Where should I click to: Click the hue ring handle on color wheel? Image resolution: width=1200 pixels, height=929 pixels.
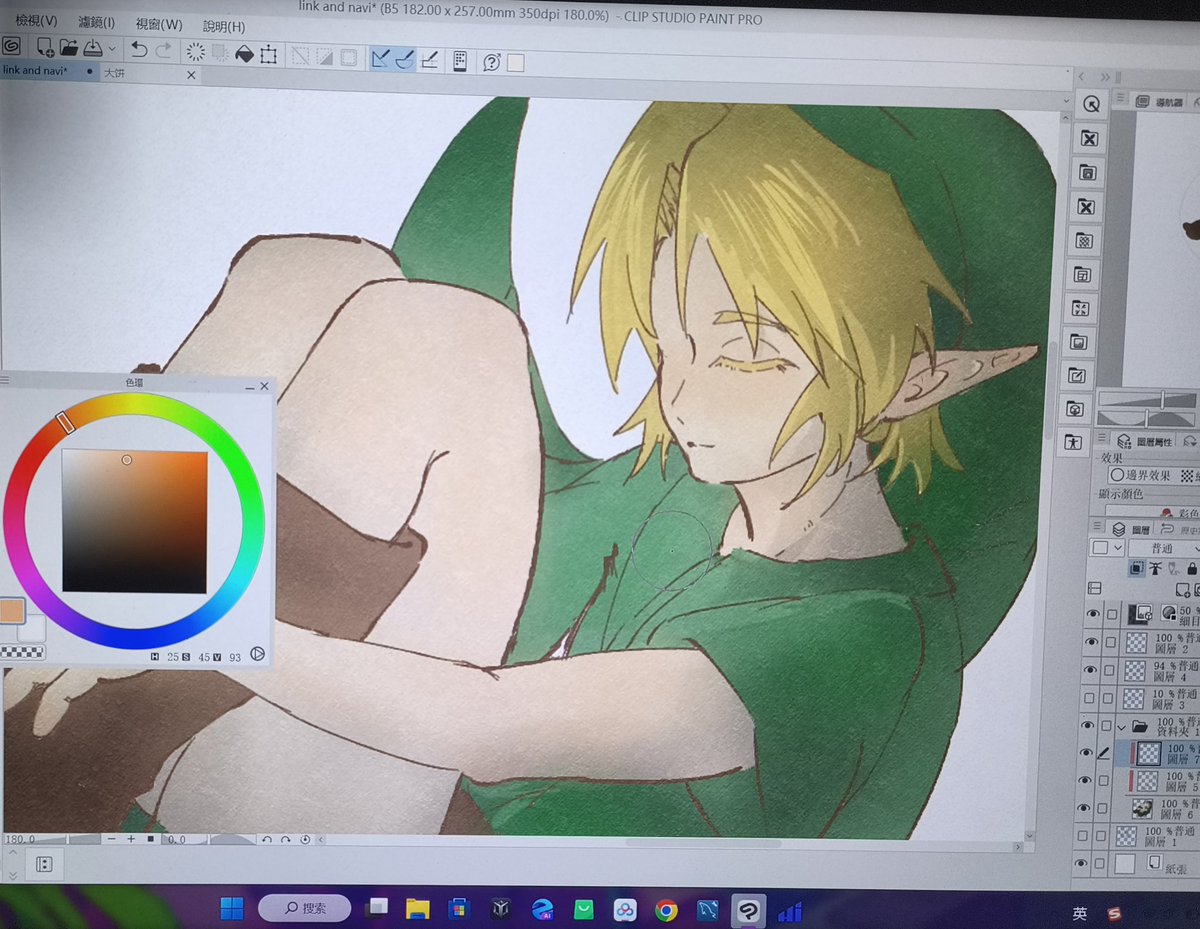click(x=66, y=422)
